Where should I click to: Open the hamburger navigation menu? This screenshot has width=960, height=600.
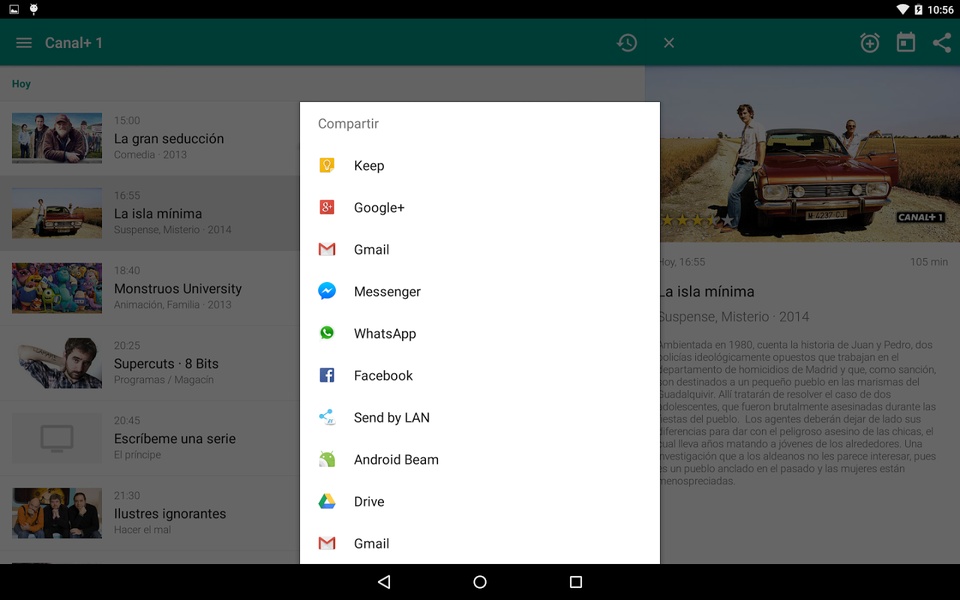[24, 43]
